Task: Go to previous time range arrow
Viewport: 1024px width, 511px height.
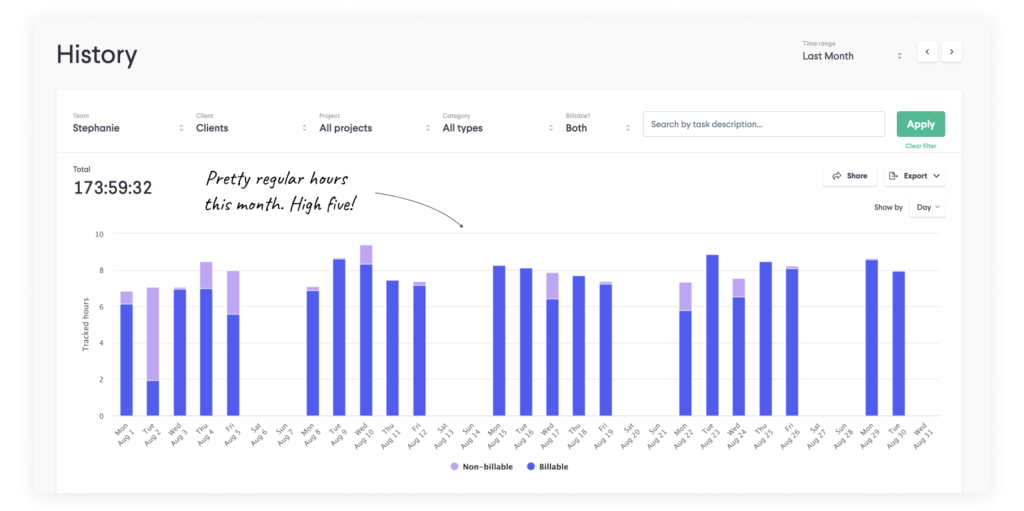Action: [927, 52]
